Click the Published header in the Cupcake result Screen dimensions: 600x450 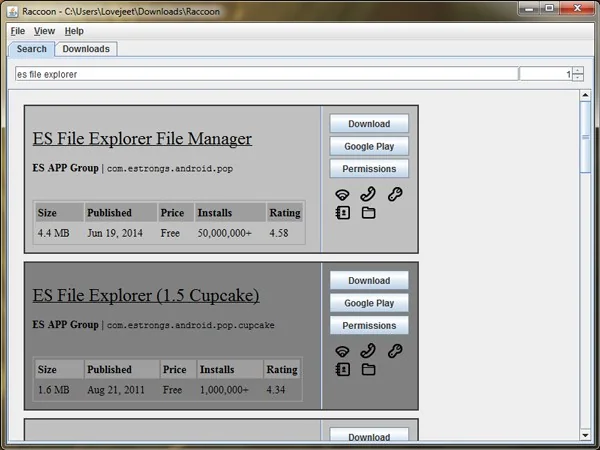point(122,369)
